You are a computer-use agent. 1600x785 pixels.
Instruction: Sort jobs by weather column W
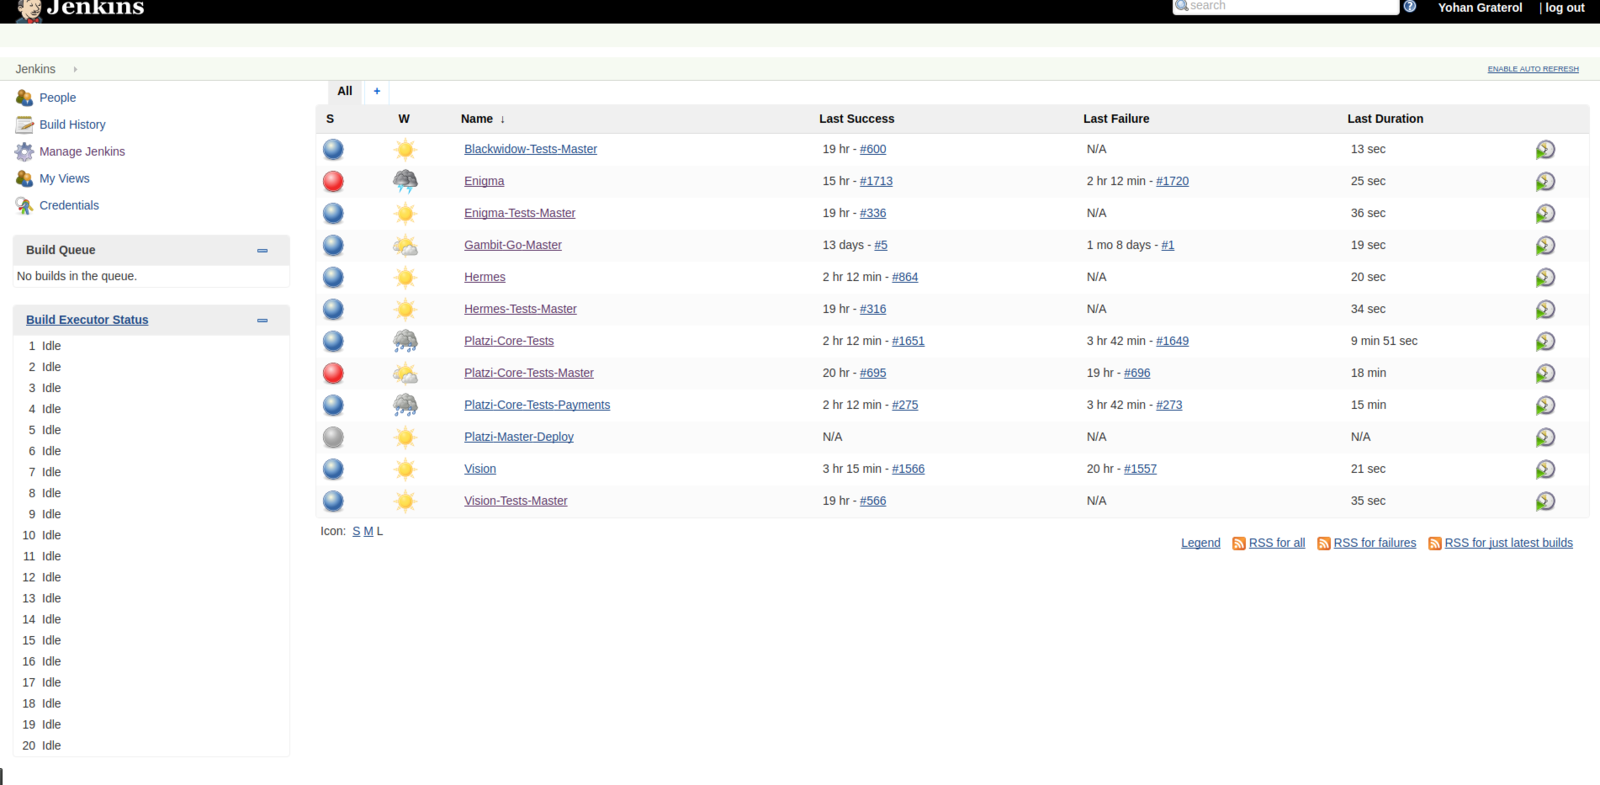pyautogui.click(x=404, y=119)
